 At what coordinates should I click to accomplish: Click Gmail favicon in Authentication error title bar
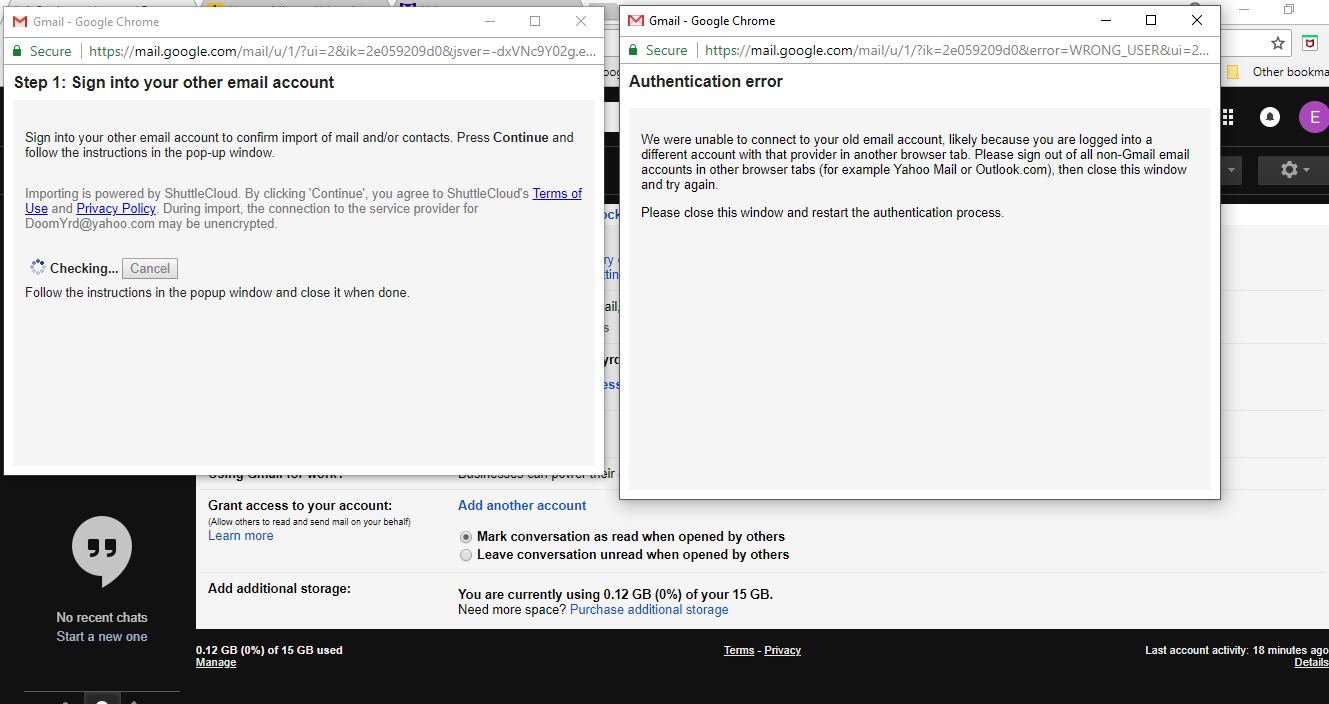pyautogui.click(x=635, y=20)
